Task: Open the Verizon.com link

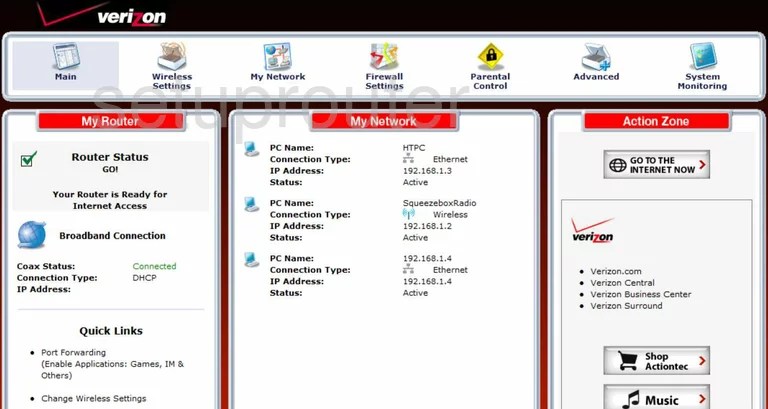Action: pos(616,271)
